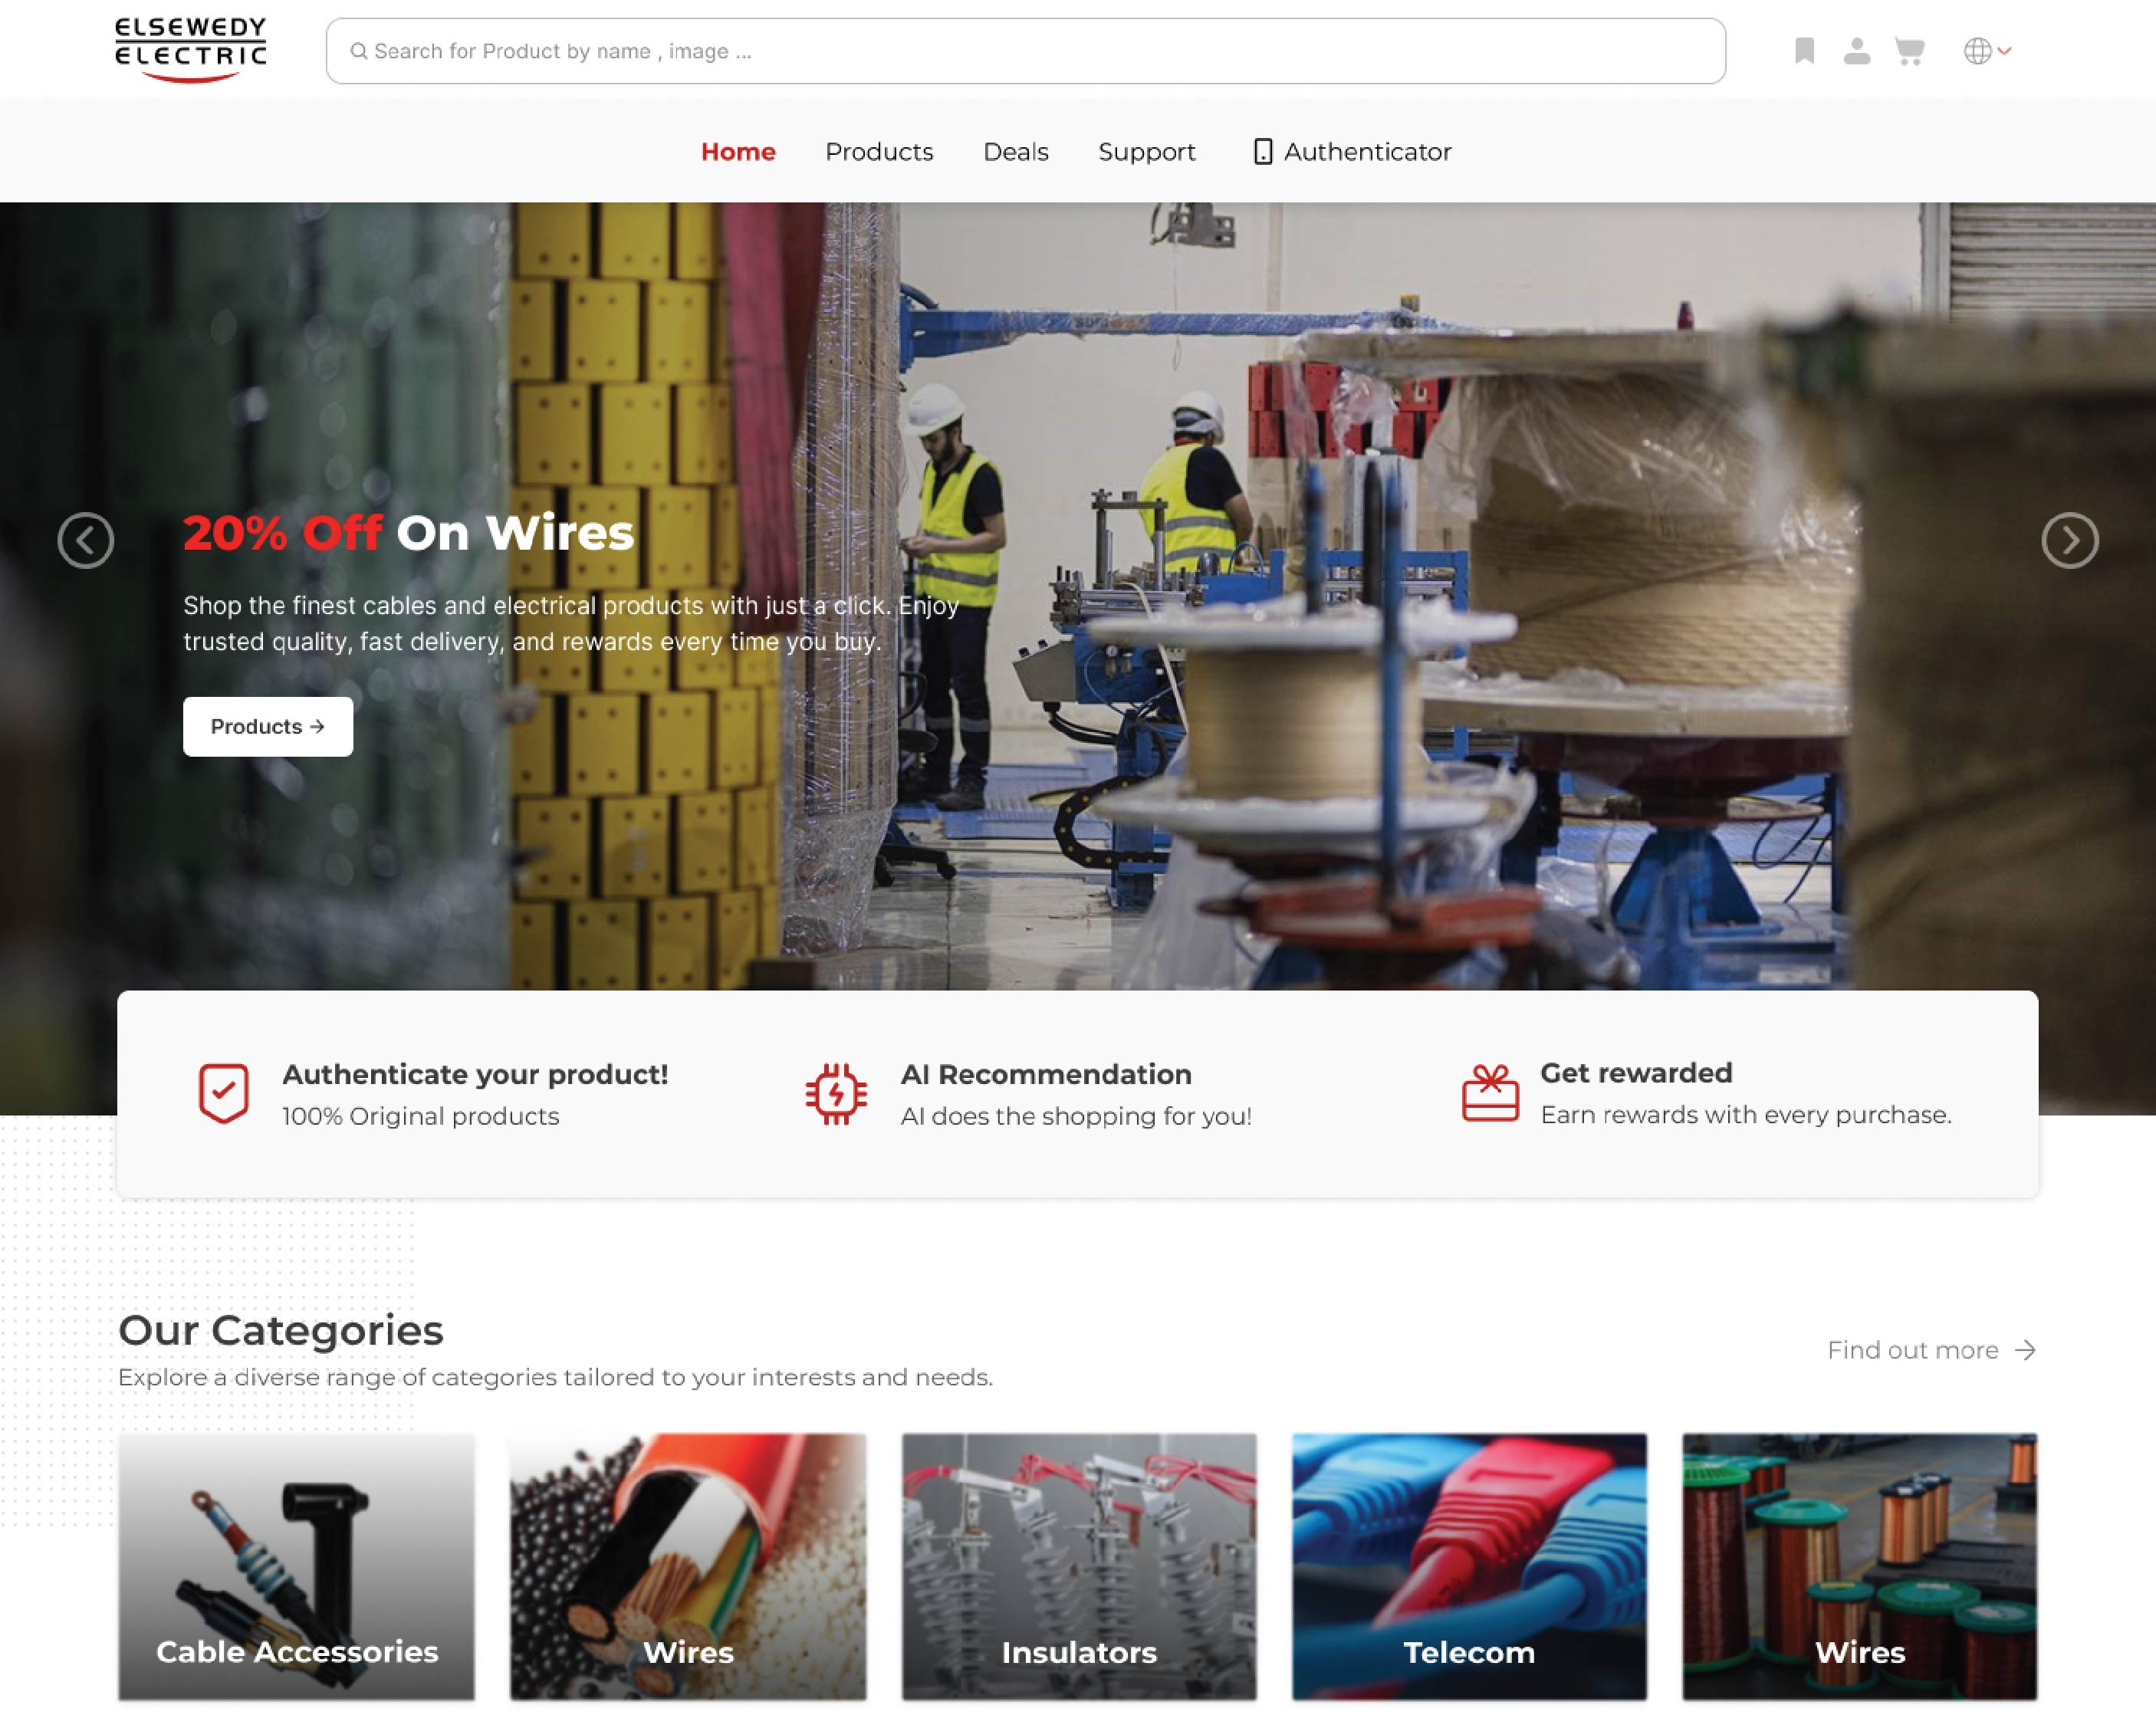Click the white Products banner button
Image resolution: width=2156 pixels, height=1725 pixels.
(x=268, y=727)
